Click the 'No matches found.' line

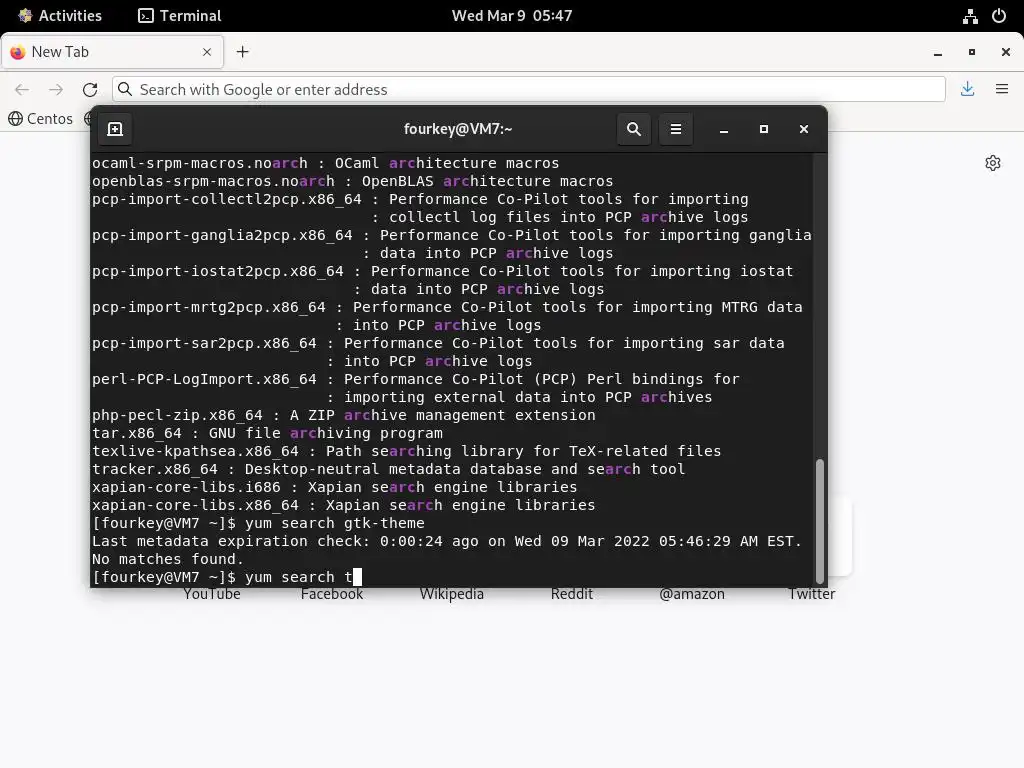pyautogui.click(x=168, y=559)
